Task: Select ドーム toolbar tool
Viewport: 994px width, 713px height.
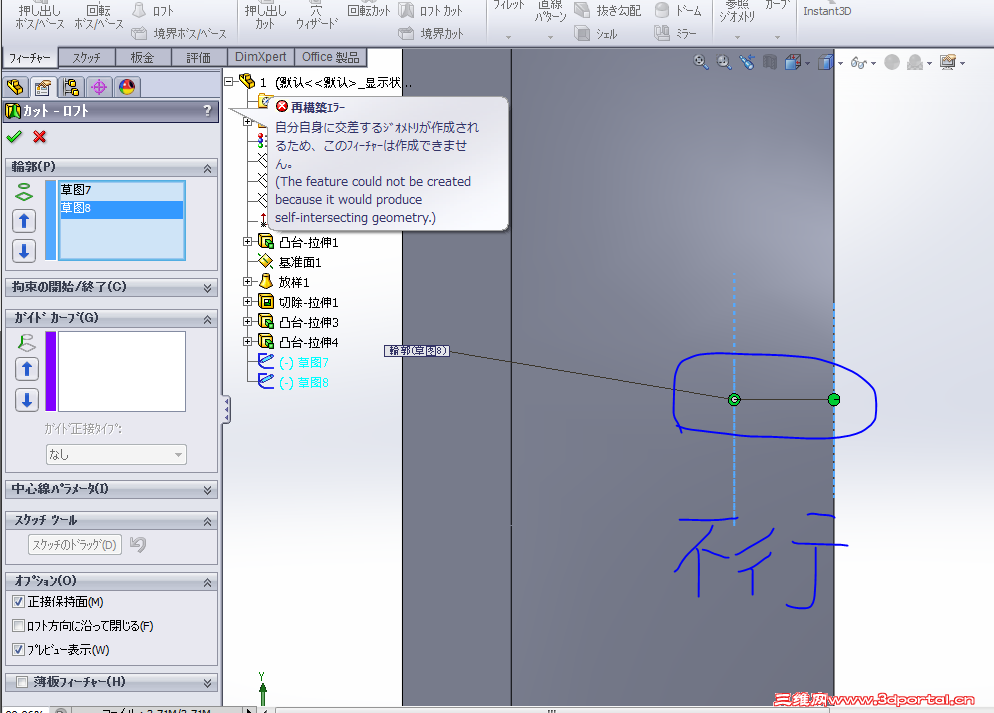Action: coord(678,11)
